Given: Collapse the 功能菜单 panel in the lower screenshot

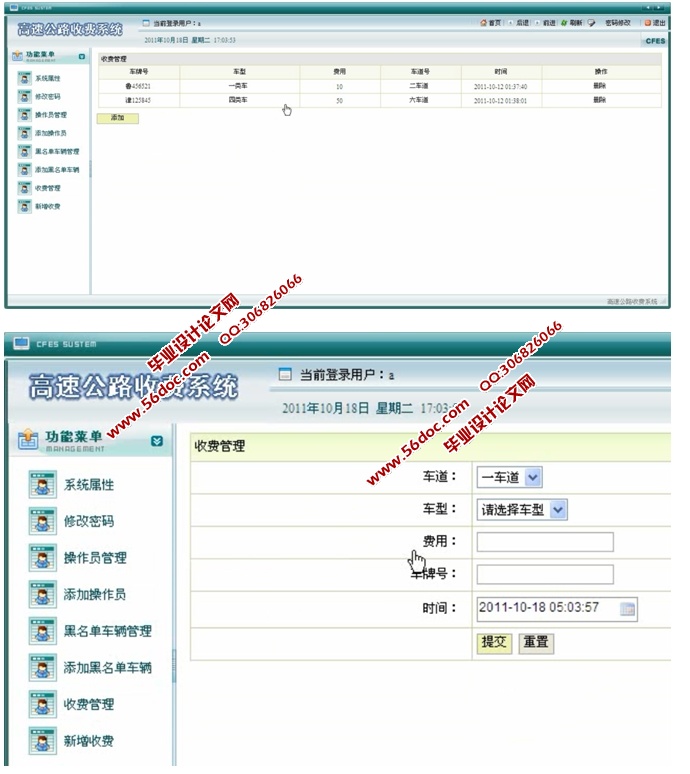Looking at the screenshot, I should click(x=156, y=440).
